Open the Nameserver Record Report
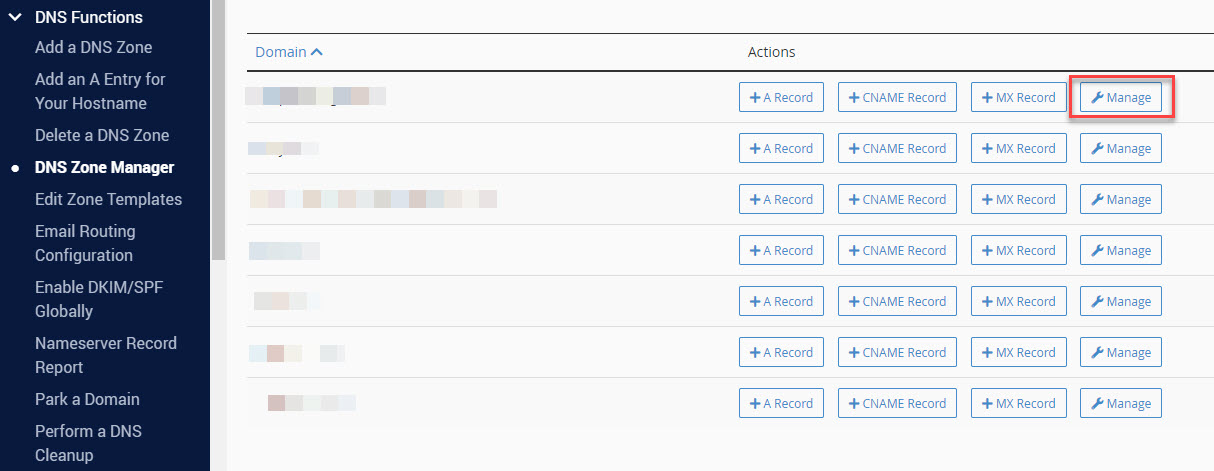Screen dimensions: 1214x471 (105, 355)
